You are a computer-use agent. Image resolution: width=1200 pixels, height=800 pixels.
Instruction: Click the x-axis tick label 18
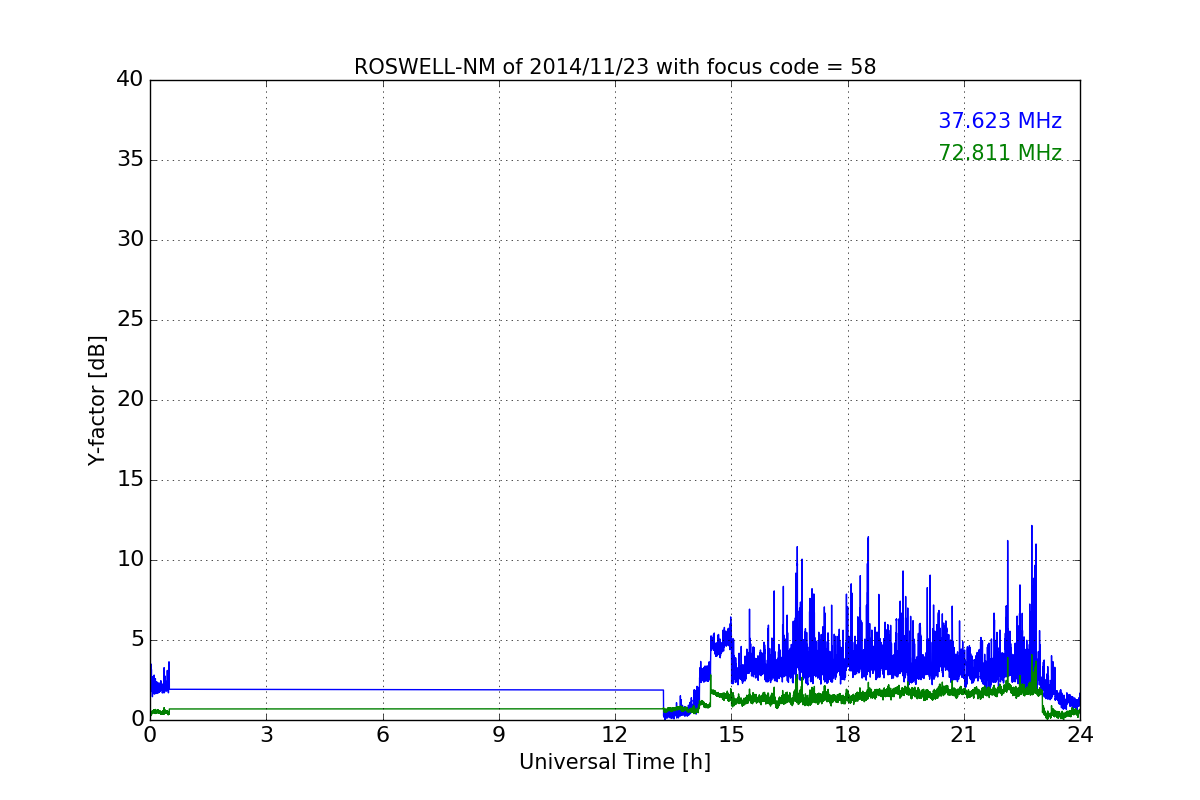(848, 735)
